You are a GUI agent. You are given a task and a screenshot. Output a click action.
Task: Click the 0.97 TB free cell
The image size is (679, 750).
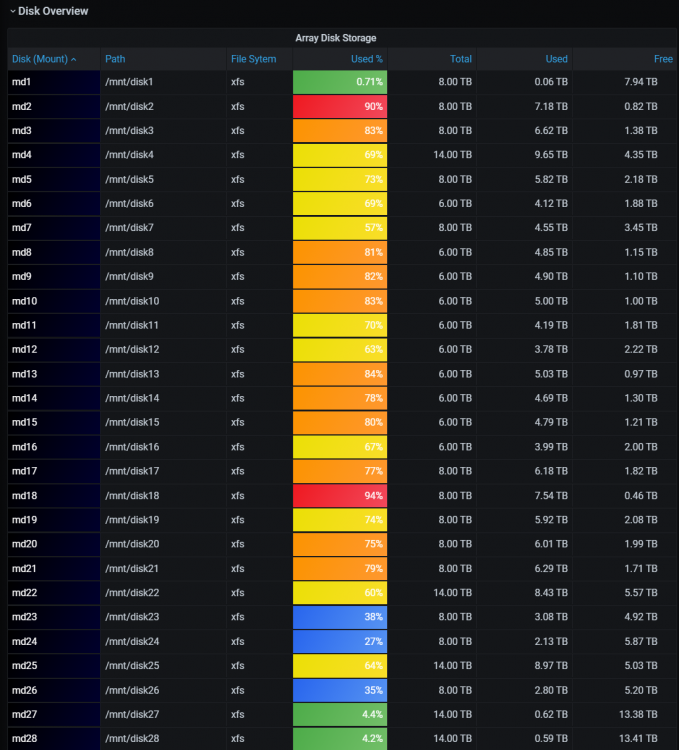[x=625, y=374]
